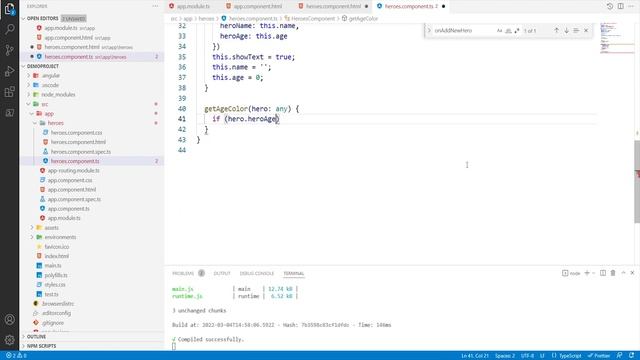Open Explorer more actions ellipsis
The height and width of the screenshot is (360, 640).
tap(155, 6)
